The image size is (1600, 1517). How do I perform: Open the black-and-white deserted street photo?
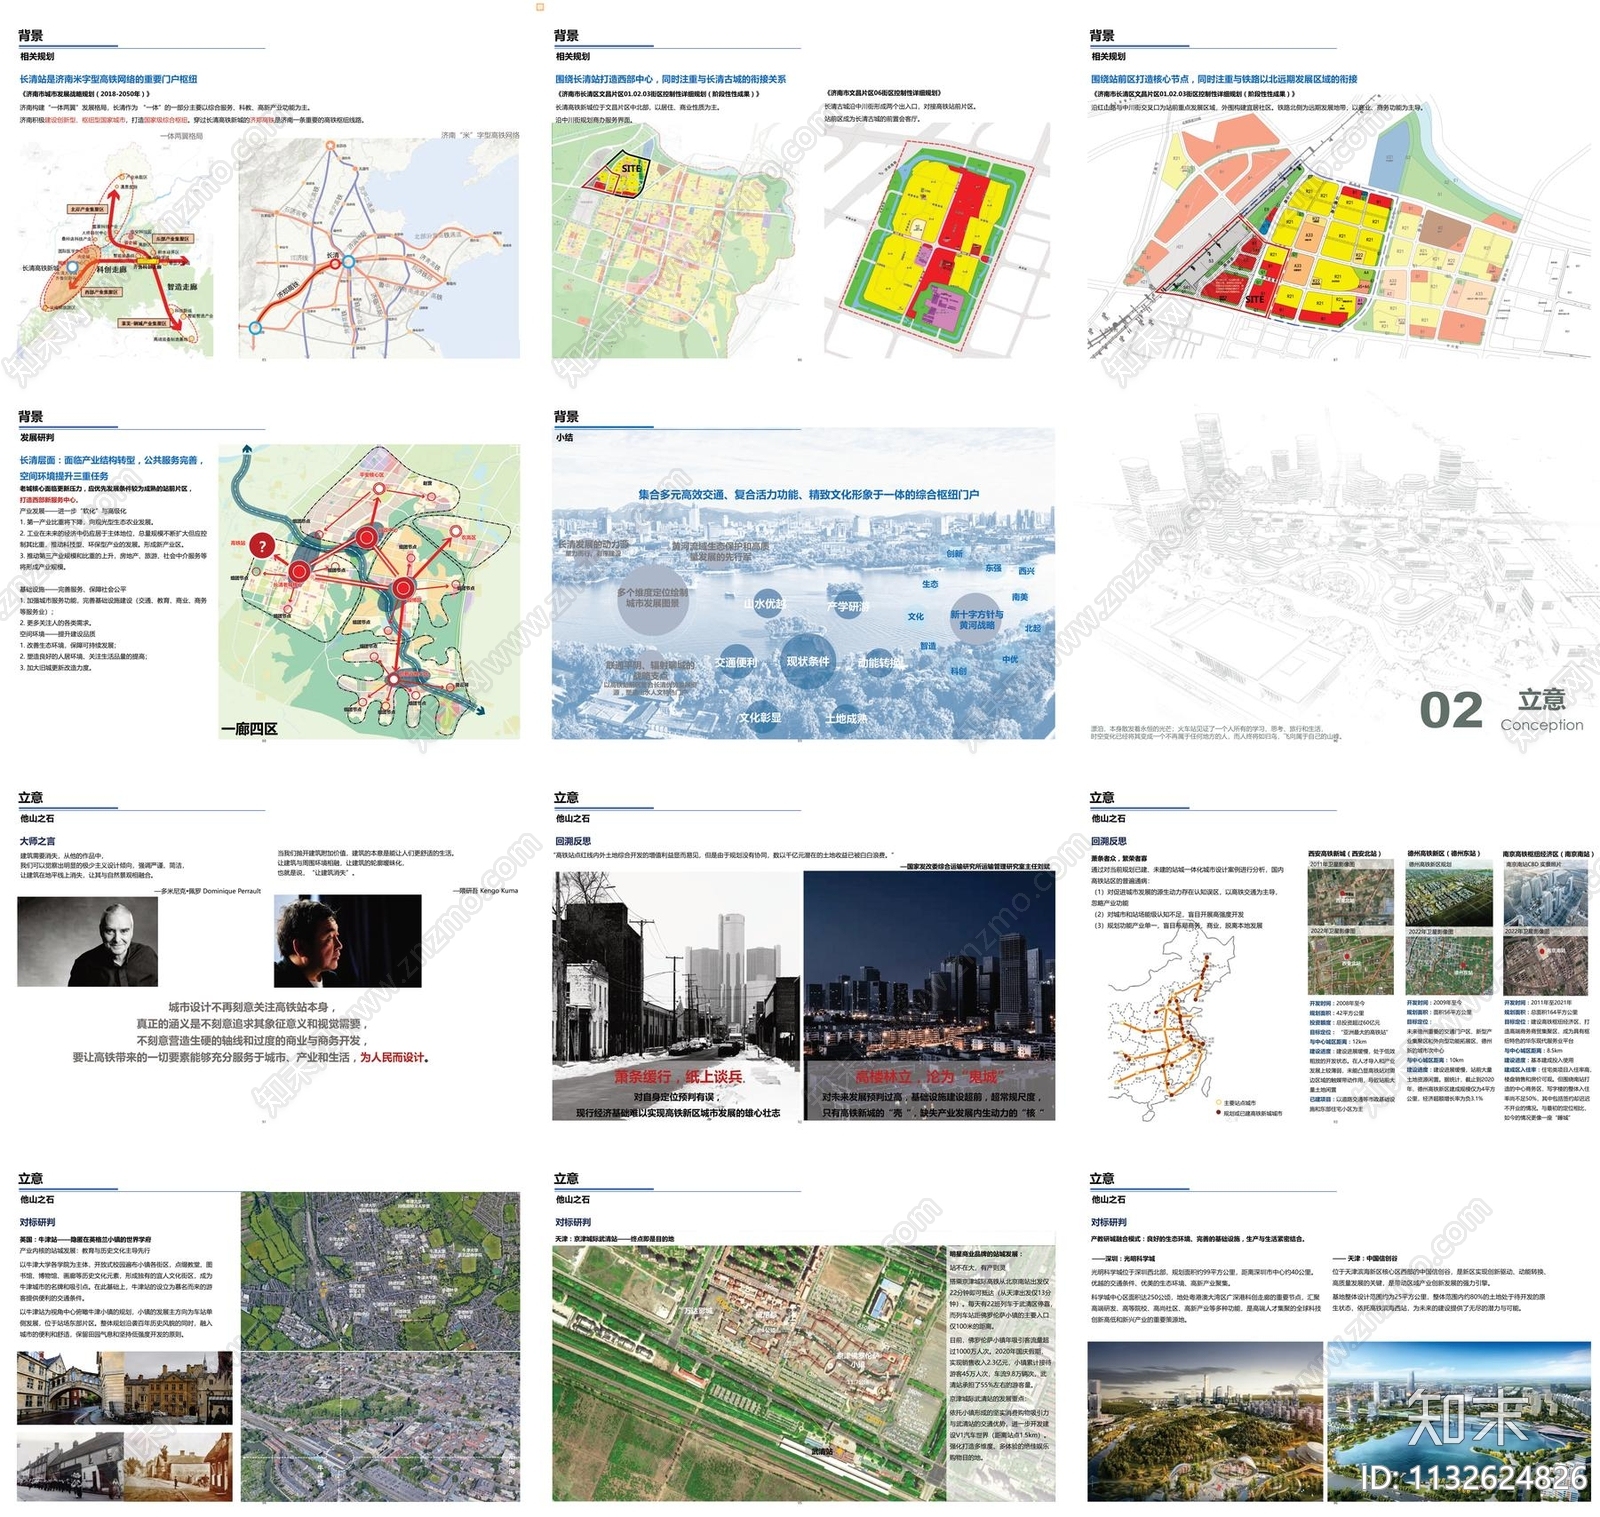coord(676,995)
